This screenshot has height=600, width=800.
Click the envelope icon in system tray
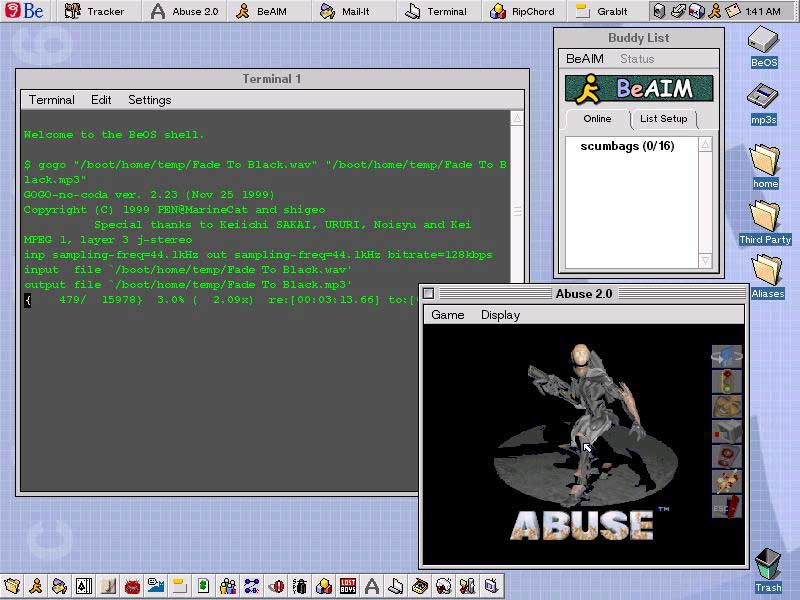733,11
